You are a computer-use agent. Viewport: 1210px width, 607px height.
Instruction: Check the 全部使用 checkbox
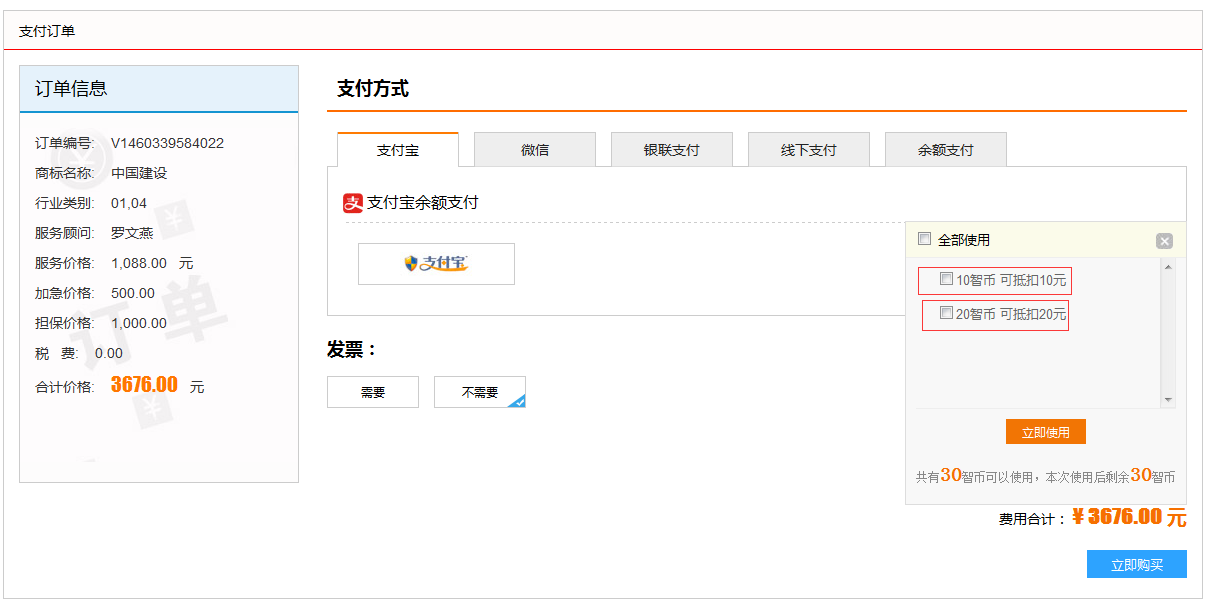click(925, 239)
